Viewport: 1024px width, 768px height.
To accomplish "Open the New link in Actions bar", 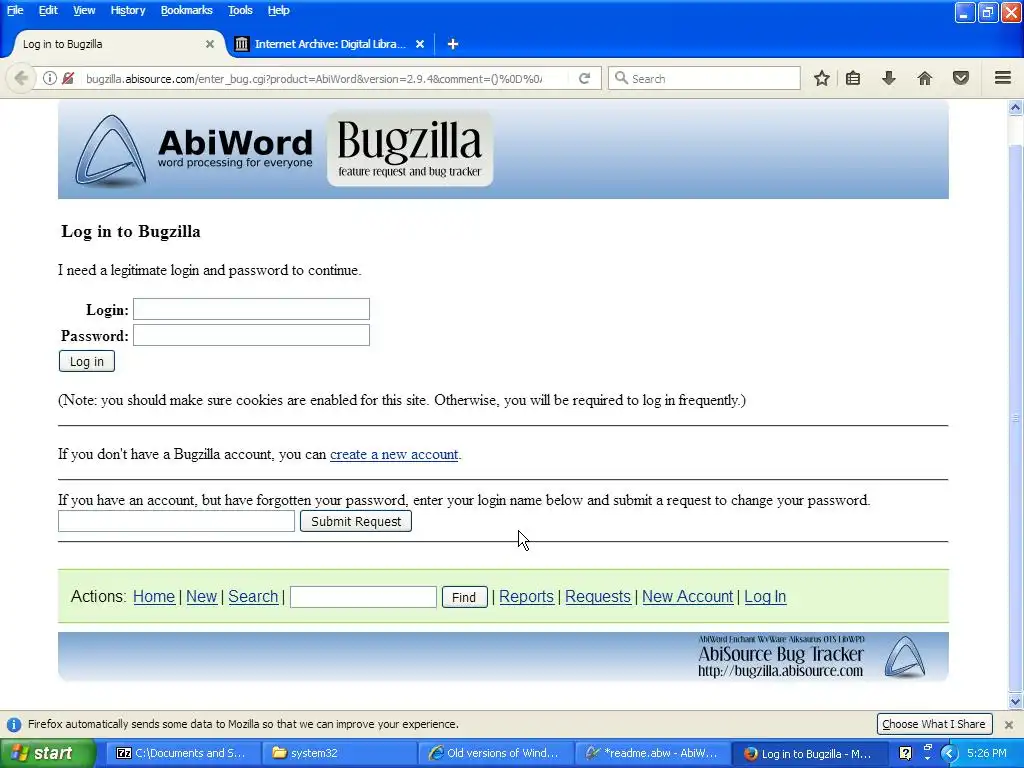I will [201, 596].
